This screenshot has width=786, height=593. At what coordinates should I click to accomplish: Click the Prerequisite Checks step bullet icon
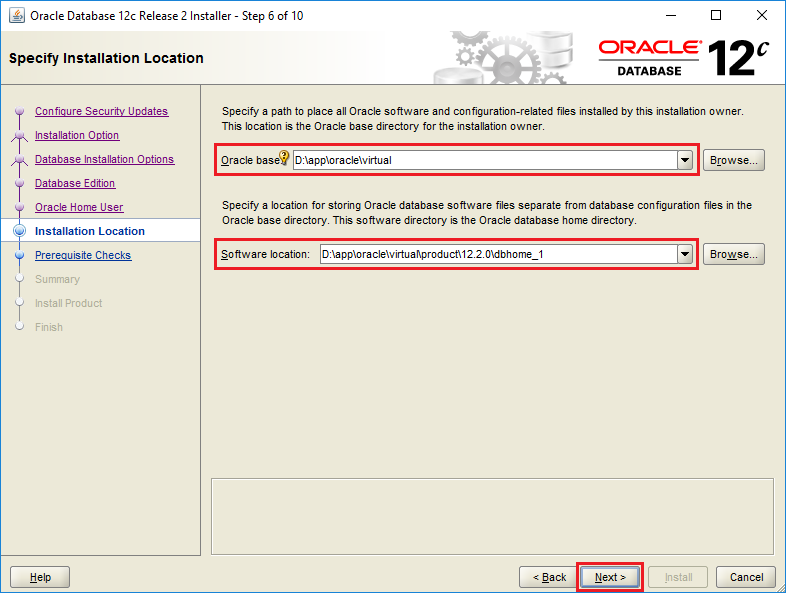[x=20, y=255]
